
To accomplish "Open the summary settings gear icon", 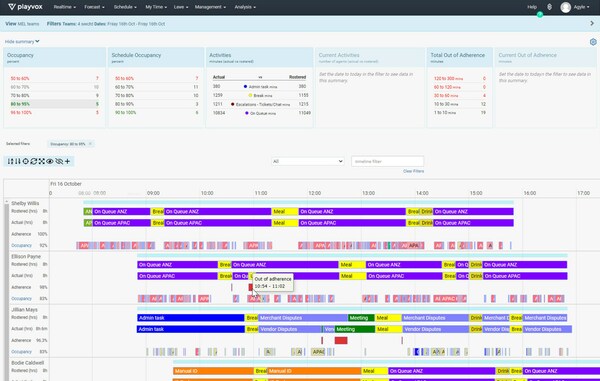I will pyautogui.click(x=593, y=42).
